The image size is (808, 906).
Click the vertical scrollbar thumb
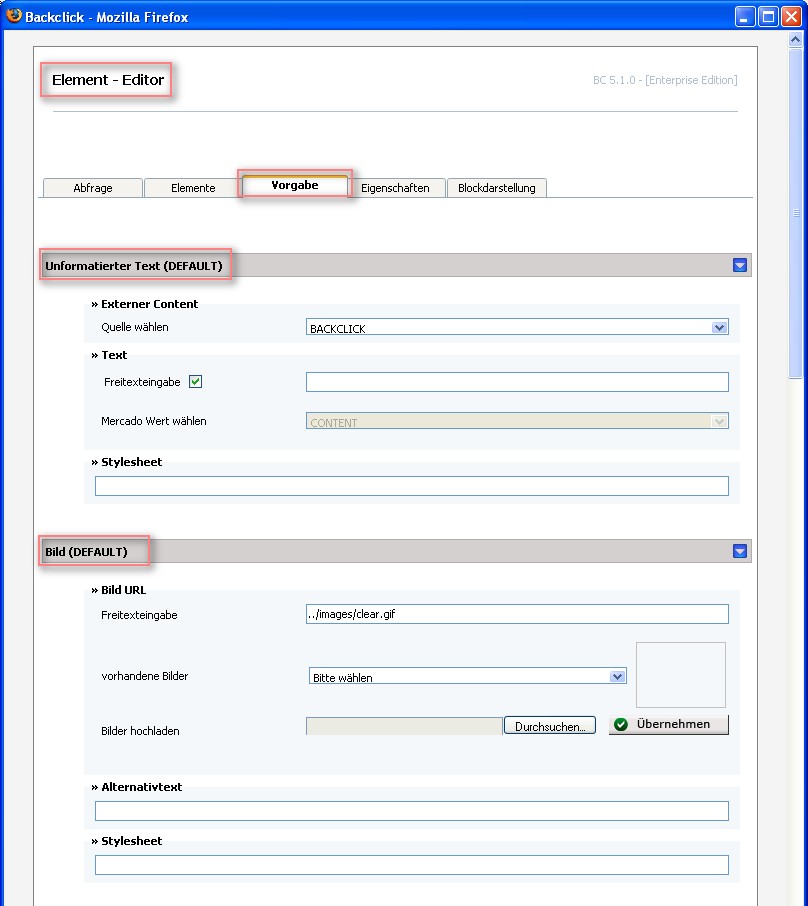(x=795, y=213)
